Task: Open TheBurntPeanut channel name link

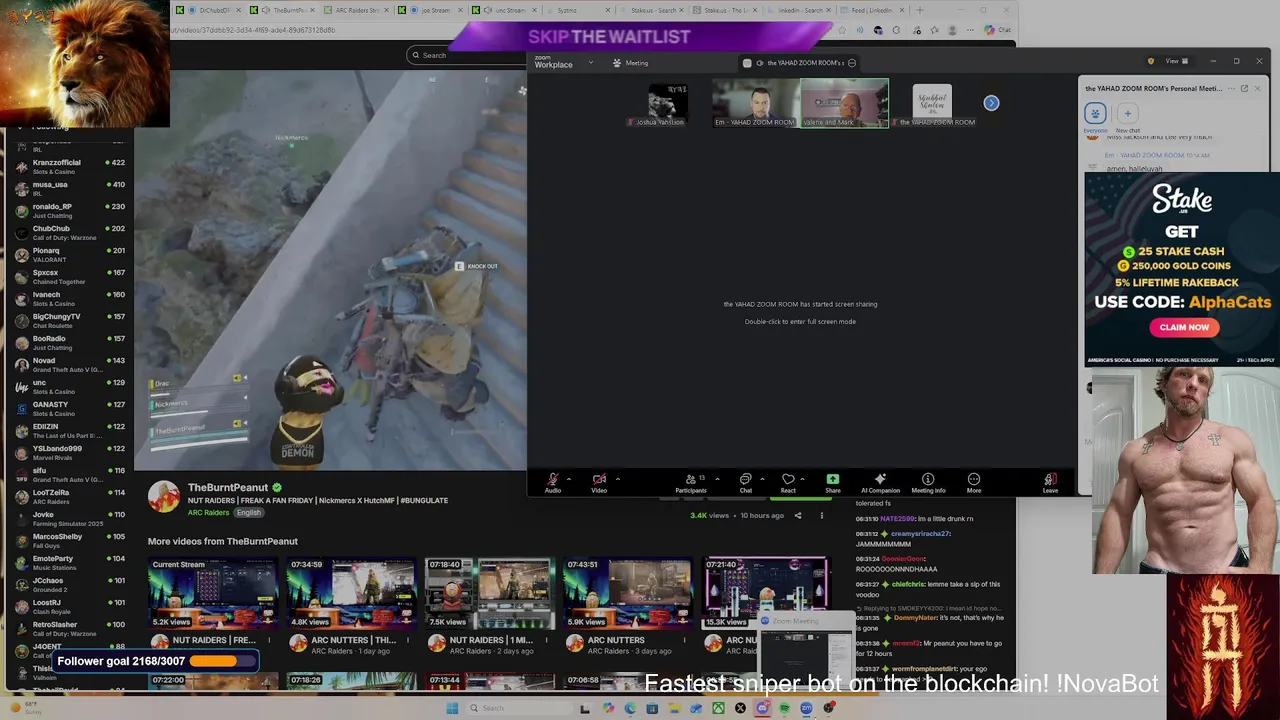Action: tap(228, 487)
